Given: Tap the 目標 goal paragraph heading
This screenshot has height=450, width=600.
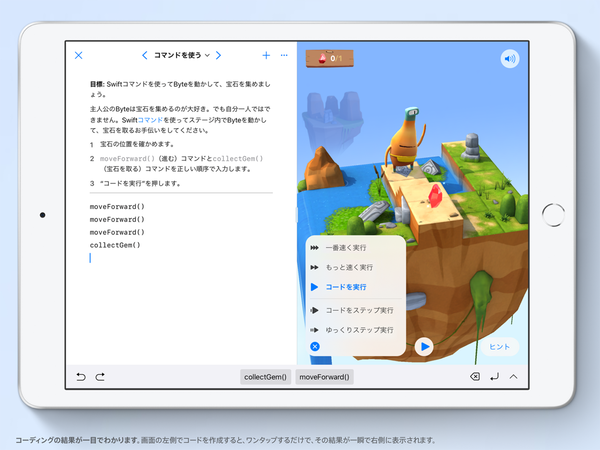Looking at the screenshot, I should [x=97, y=84].
